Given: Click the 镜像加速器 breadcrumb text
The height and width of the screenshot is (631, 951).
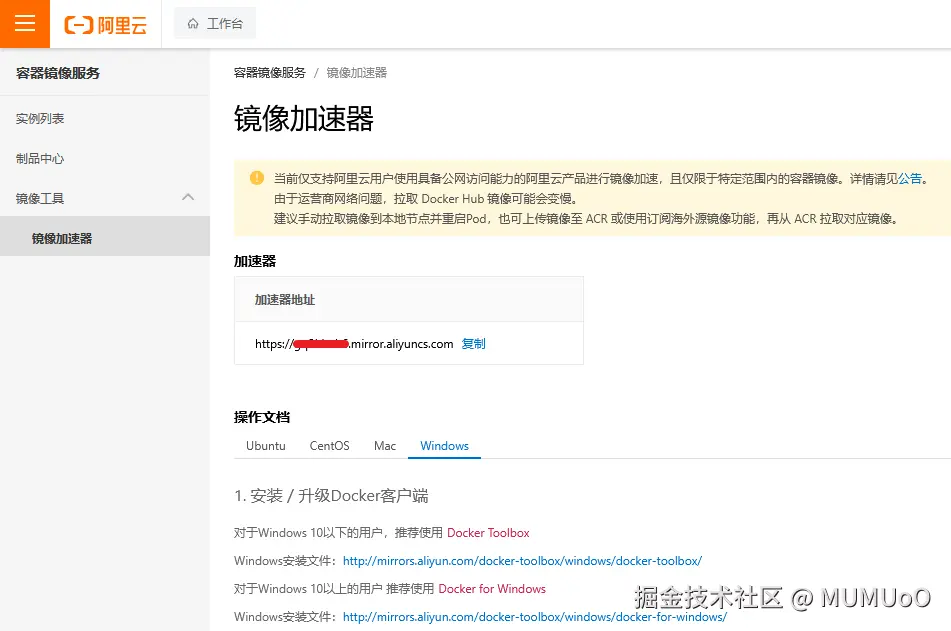Looking at the screenshot, I should click(x=357, y=73).
